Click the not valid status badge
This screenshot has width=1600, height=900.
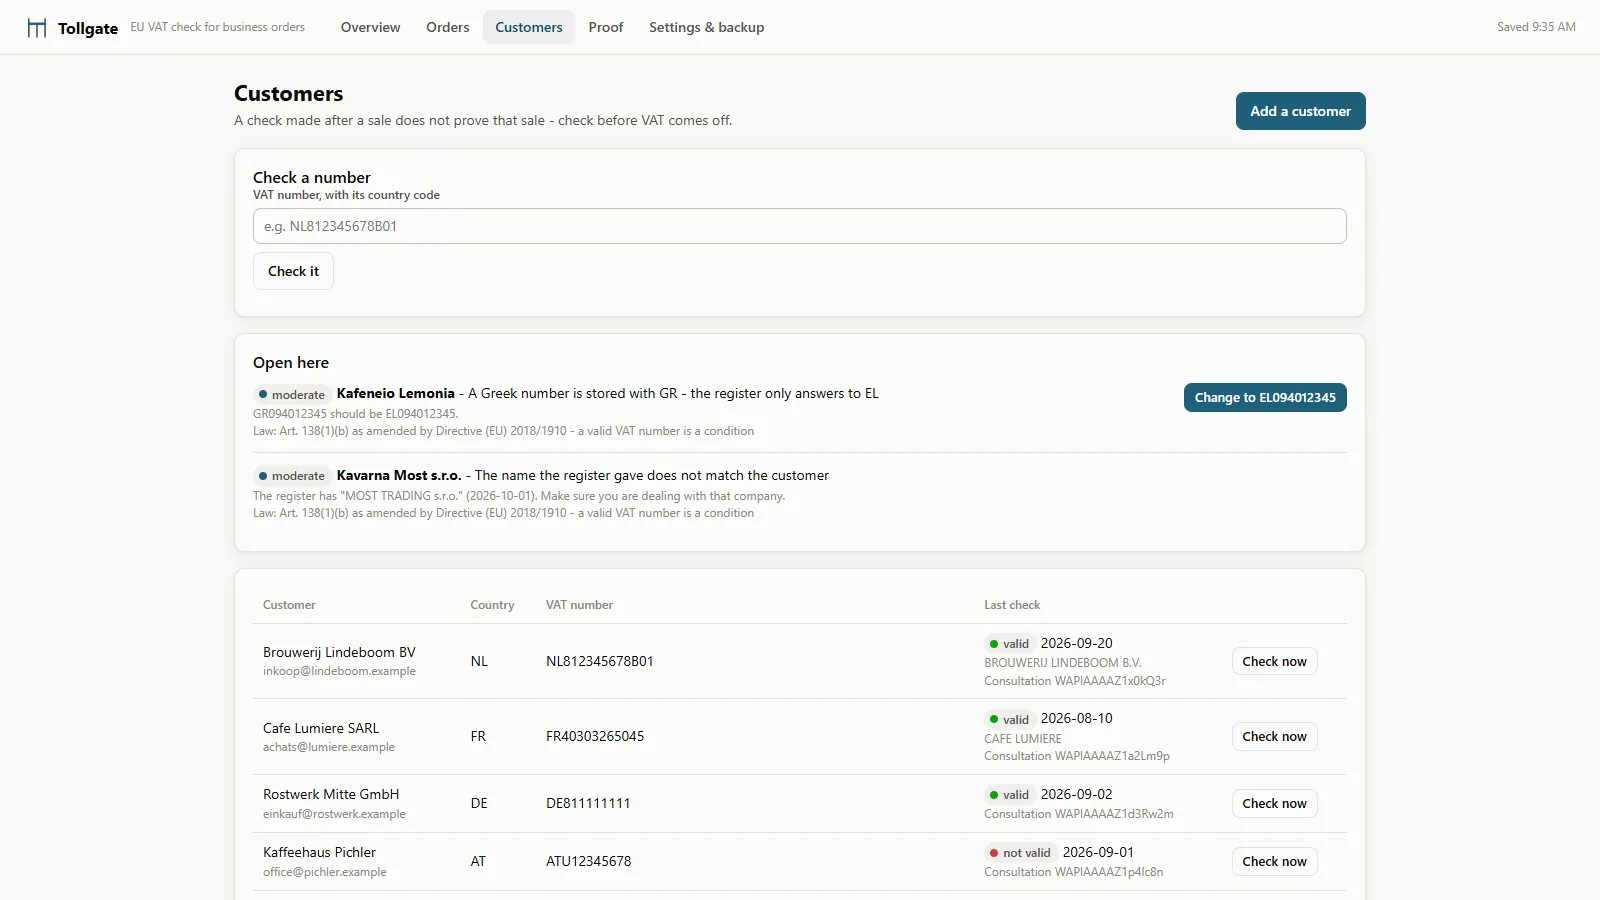tap(1020, 853)
